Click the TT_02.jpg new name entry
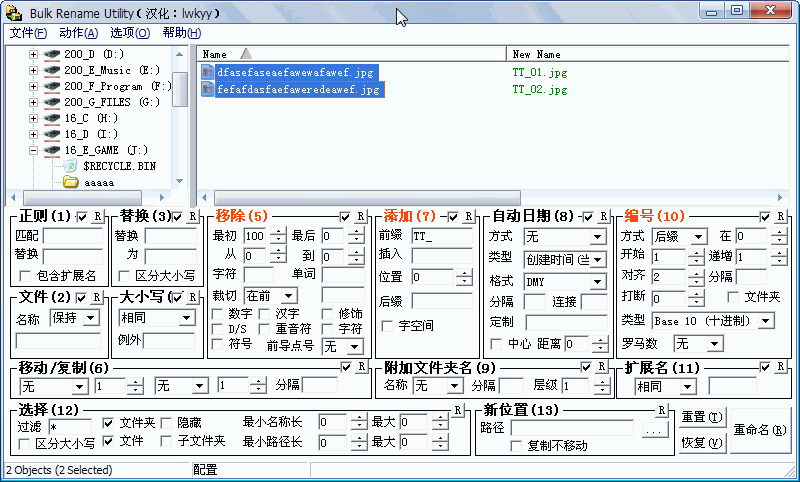The width and height of the screenshot is (800, 482). tap(540, 89)
